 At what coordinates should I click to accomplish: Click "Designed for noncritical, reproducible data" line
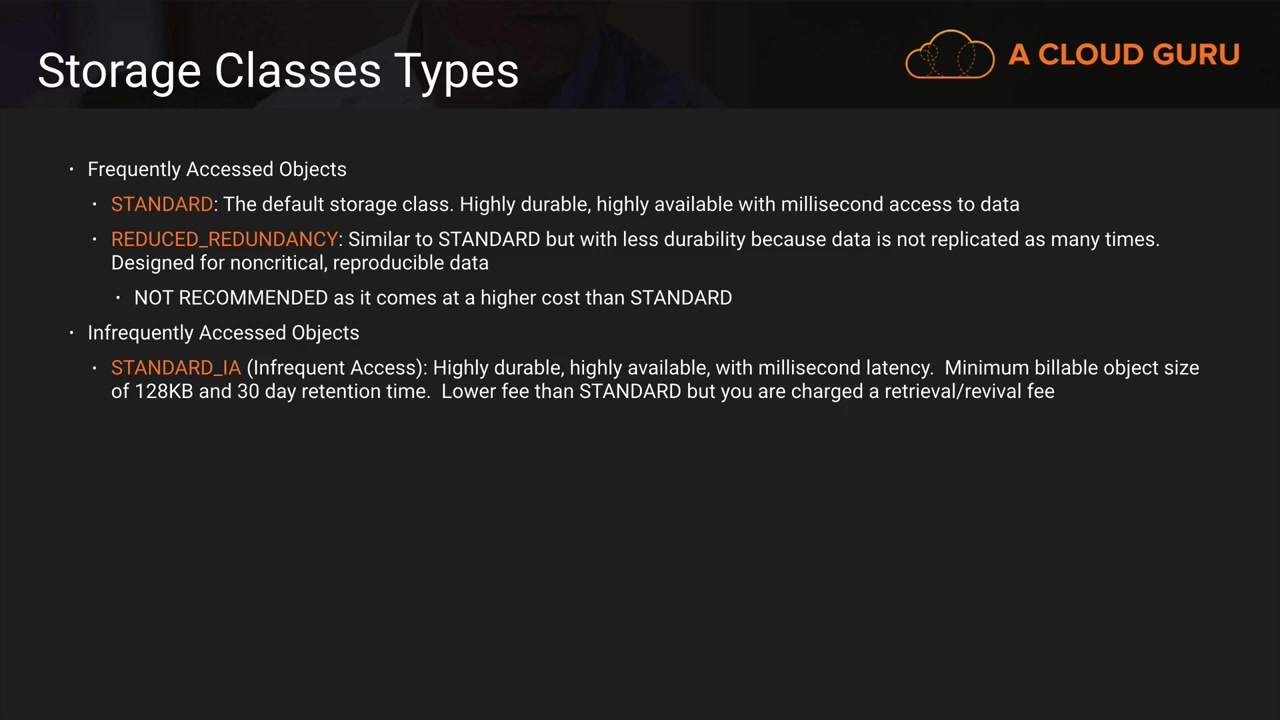(300, 263)
